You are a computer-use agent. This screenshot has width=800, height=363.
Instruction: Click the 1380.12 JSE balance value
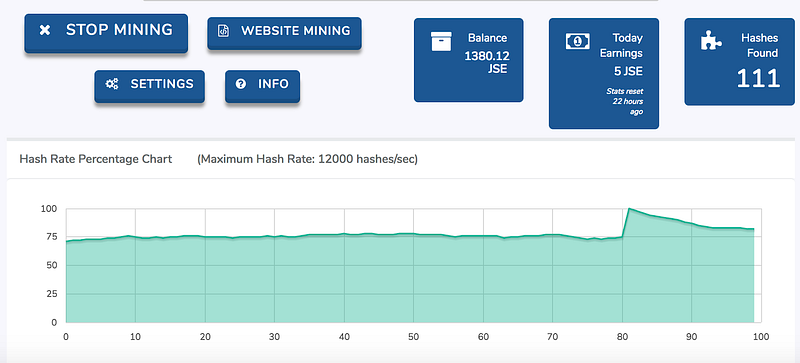tap(486, 62)
